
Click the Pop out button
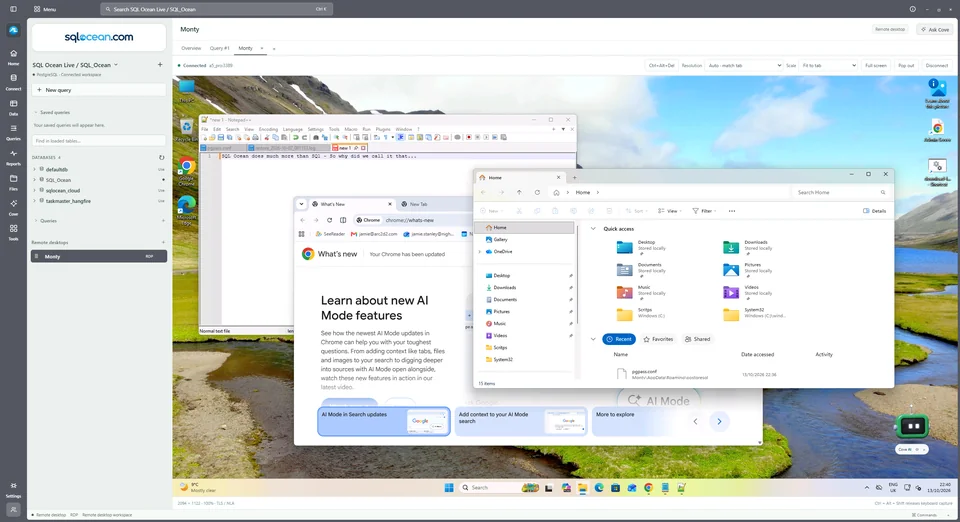coord(906,65)
